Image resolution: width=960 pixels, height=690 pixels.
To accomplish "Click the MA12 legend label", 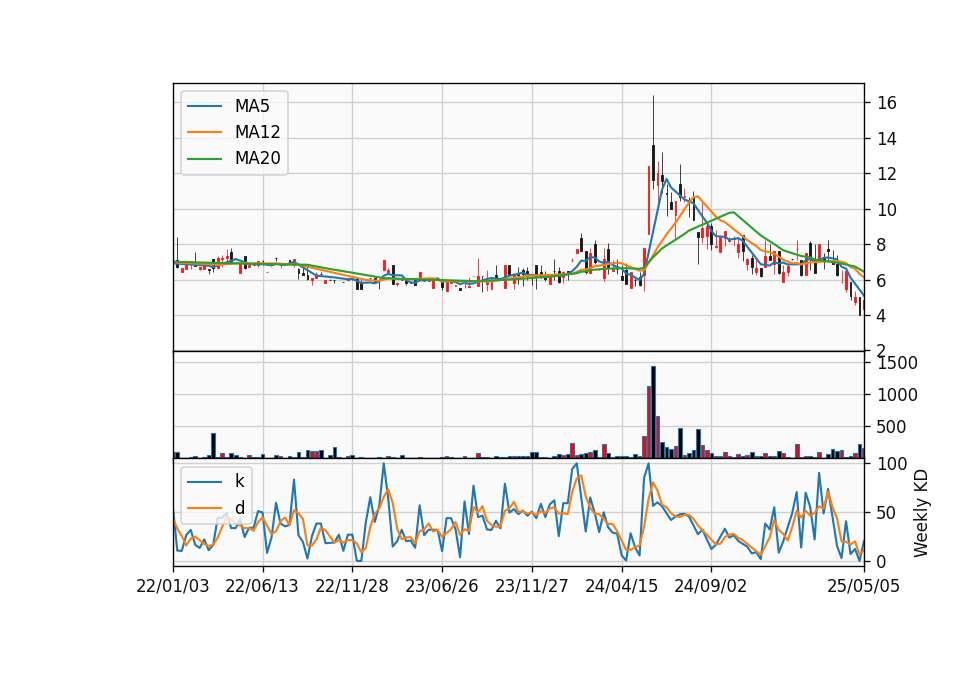I will click(x=258, y=132).
